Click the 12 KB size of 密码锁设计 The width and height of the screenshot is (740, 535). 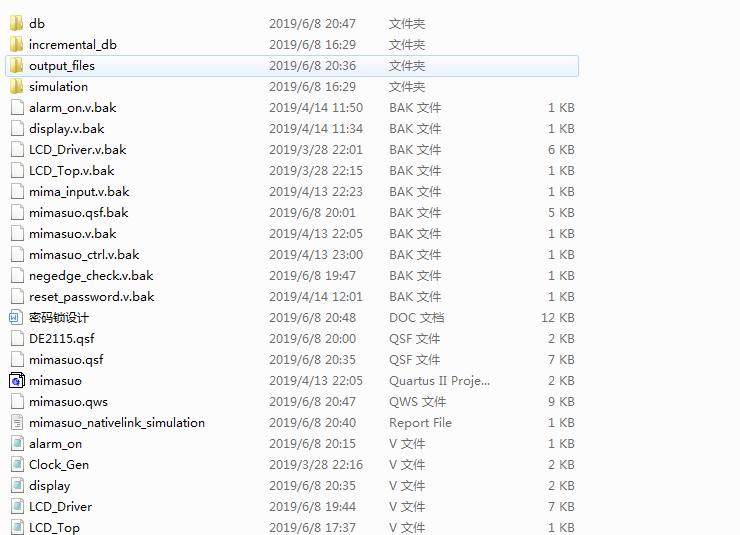coord(558,318)
